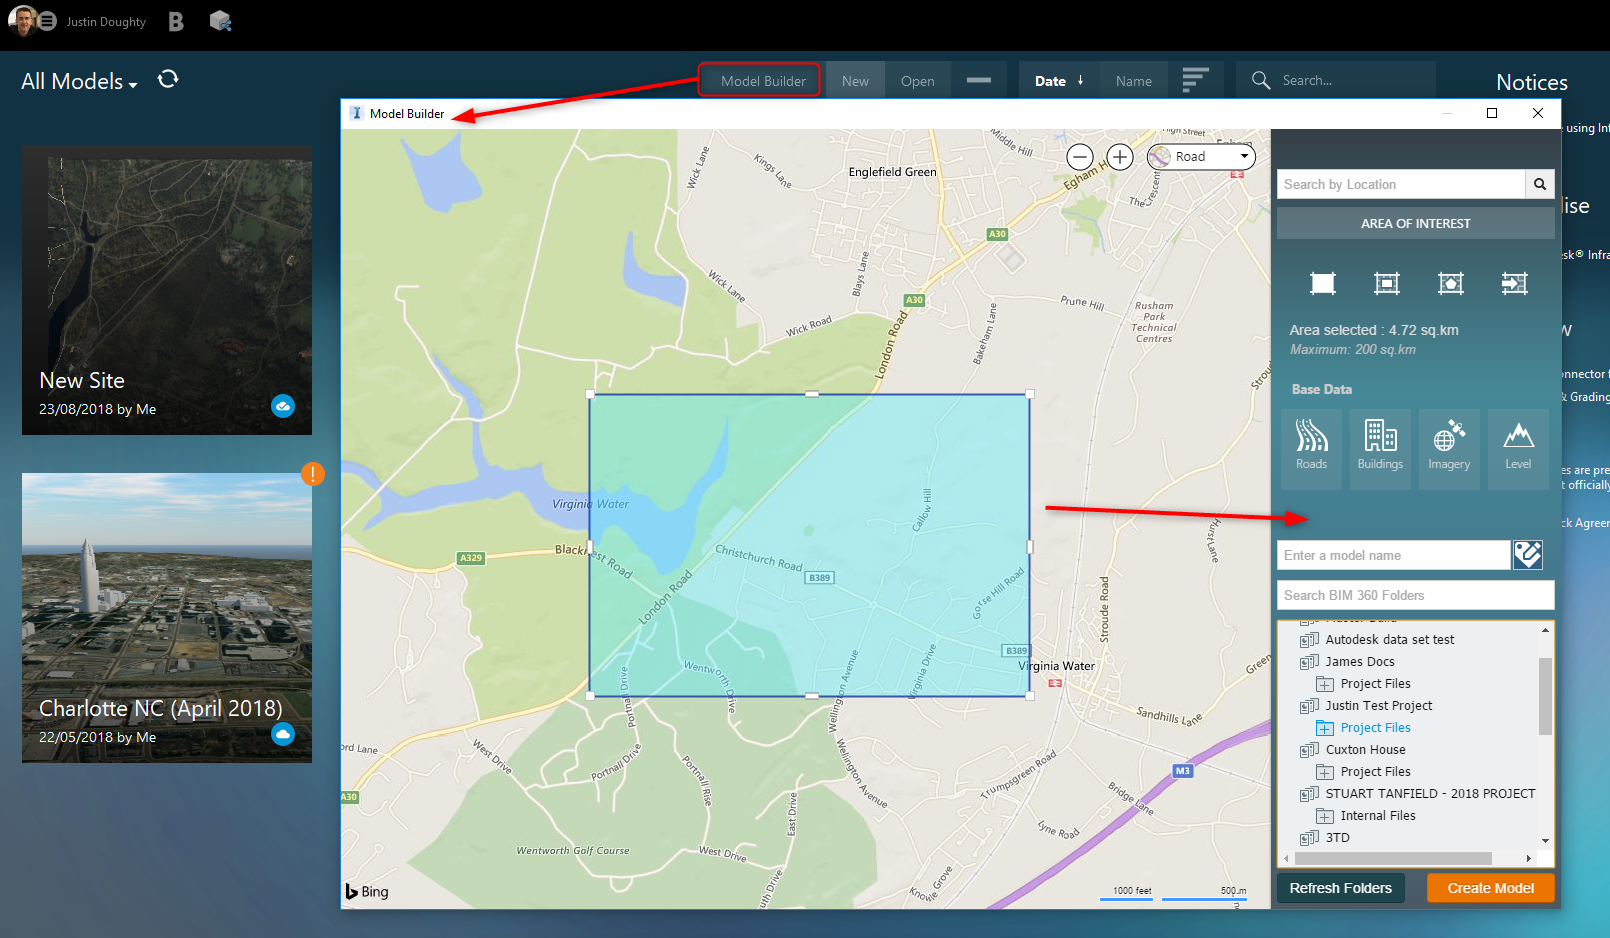Select the Open tab
This screenshot has height=938, width=1610.
[x=917, y=81]
